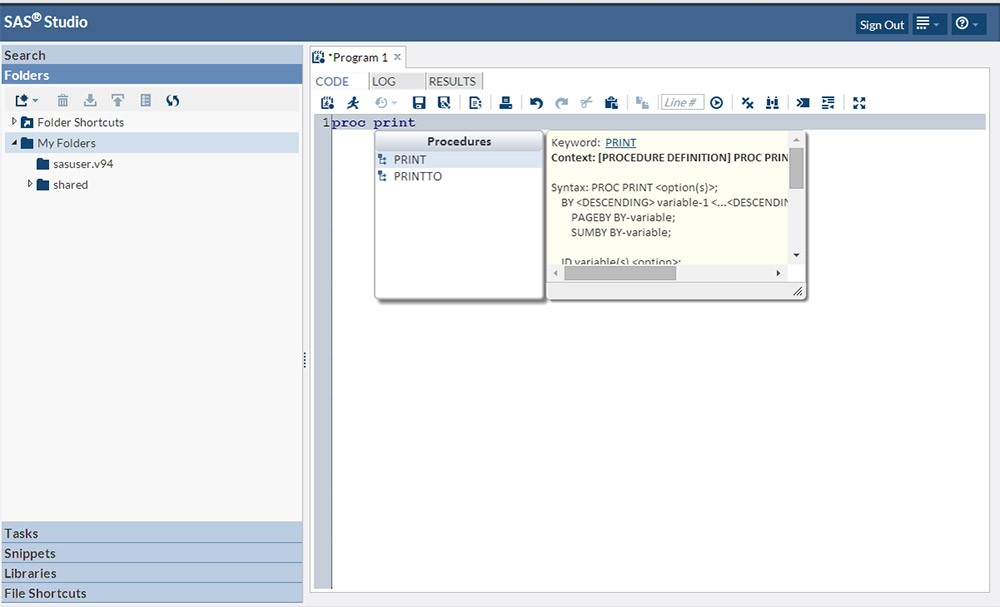Screen dimensions: 1000x607
Task: Click the syntax help scroll down arrow
Action: coord(796,255)
